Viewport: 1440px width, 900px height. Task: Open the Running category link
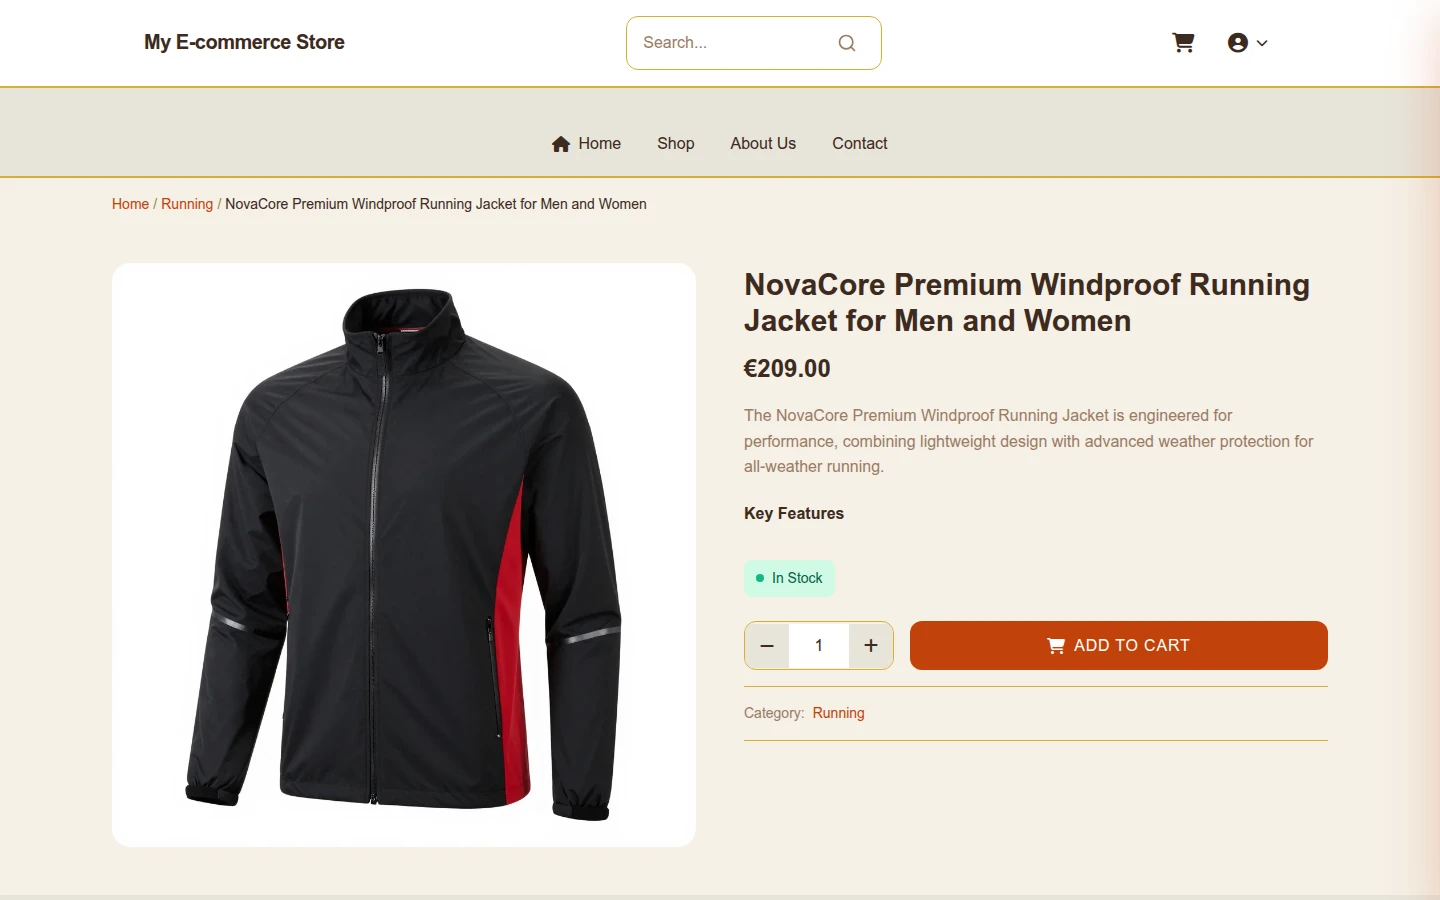point(838,713)
